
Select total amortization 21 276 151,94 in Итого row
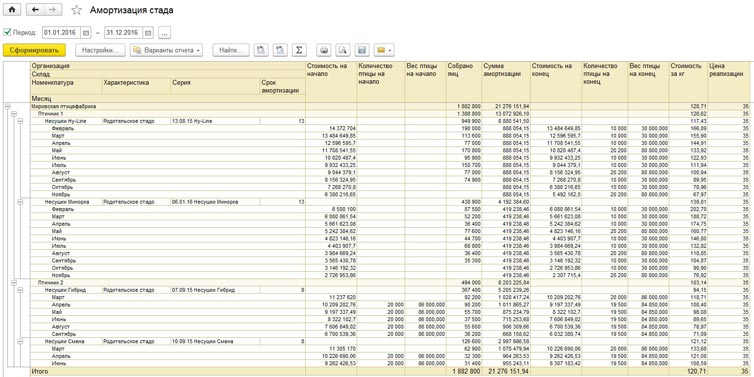(x=506, y=371)
